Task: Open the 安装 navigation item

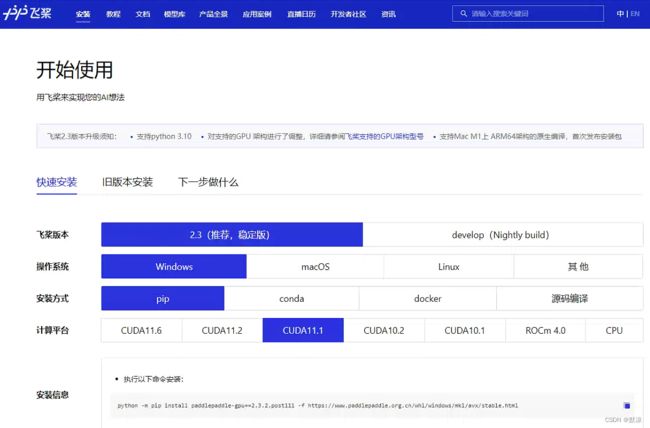Action: 83,14
